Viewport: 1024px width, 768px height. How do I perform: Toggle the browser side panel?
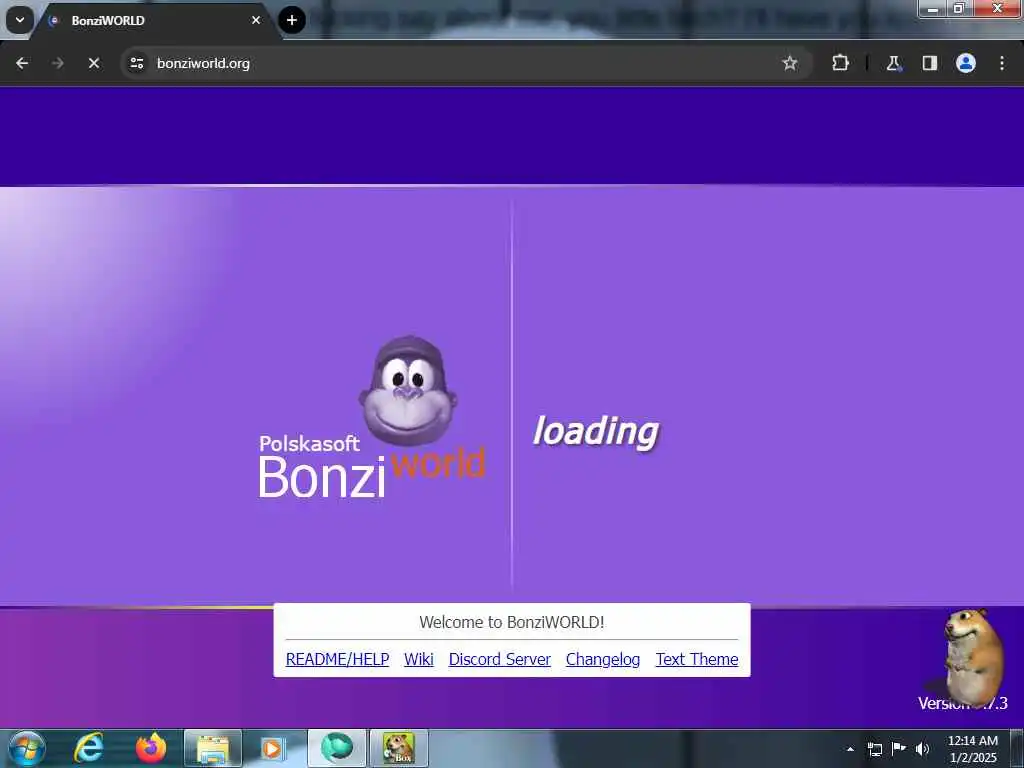930,63
